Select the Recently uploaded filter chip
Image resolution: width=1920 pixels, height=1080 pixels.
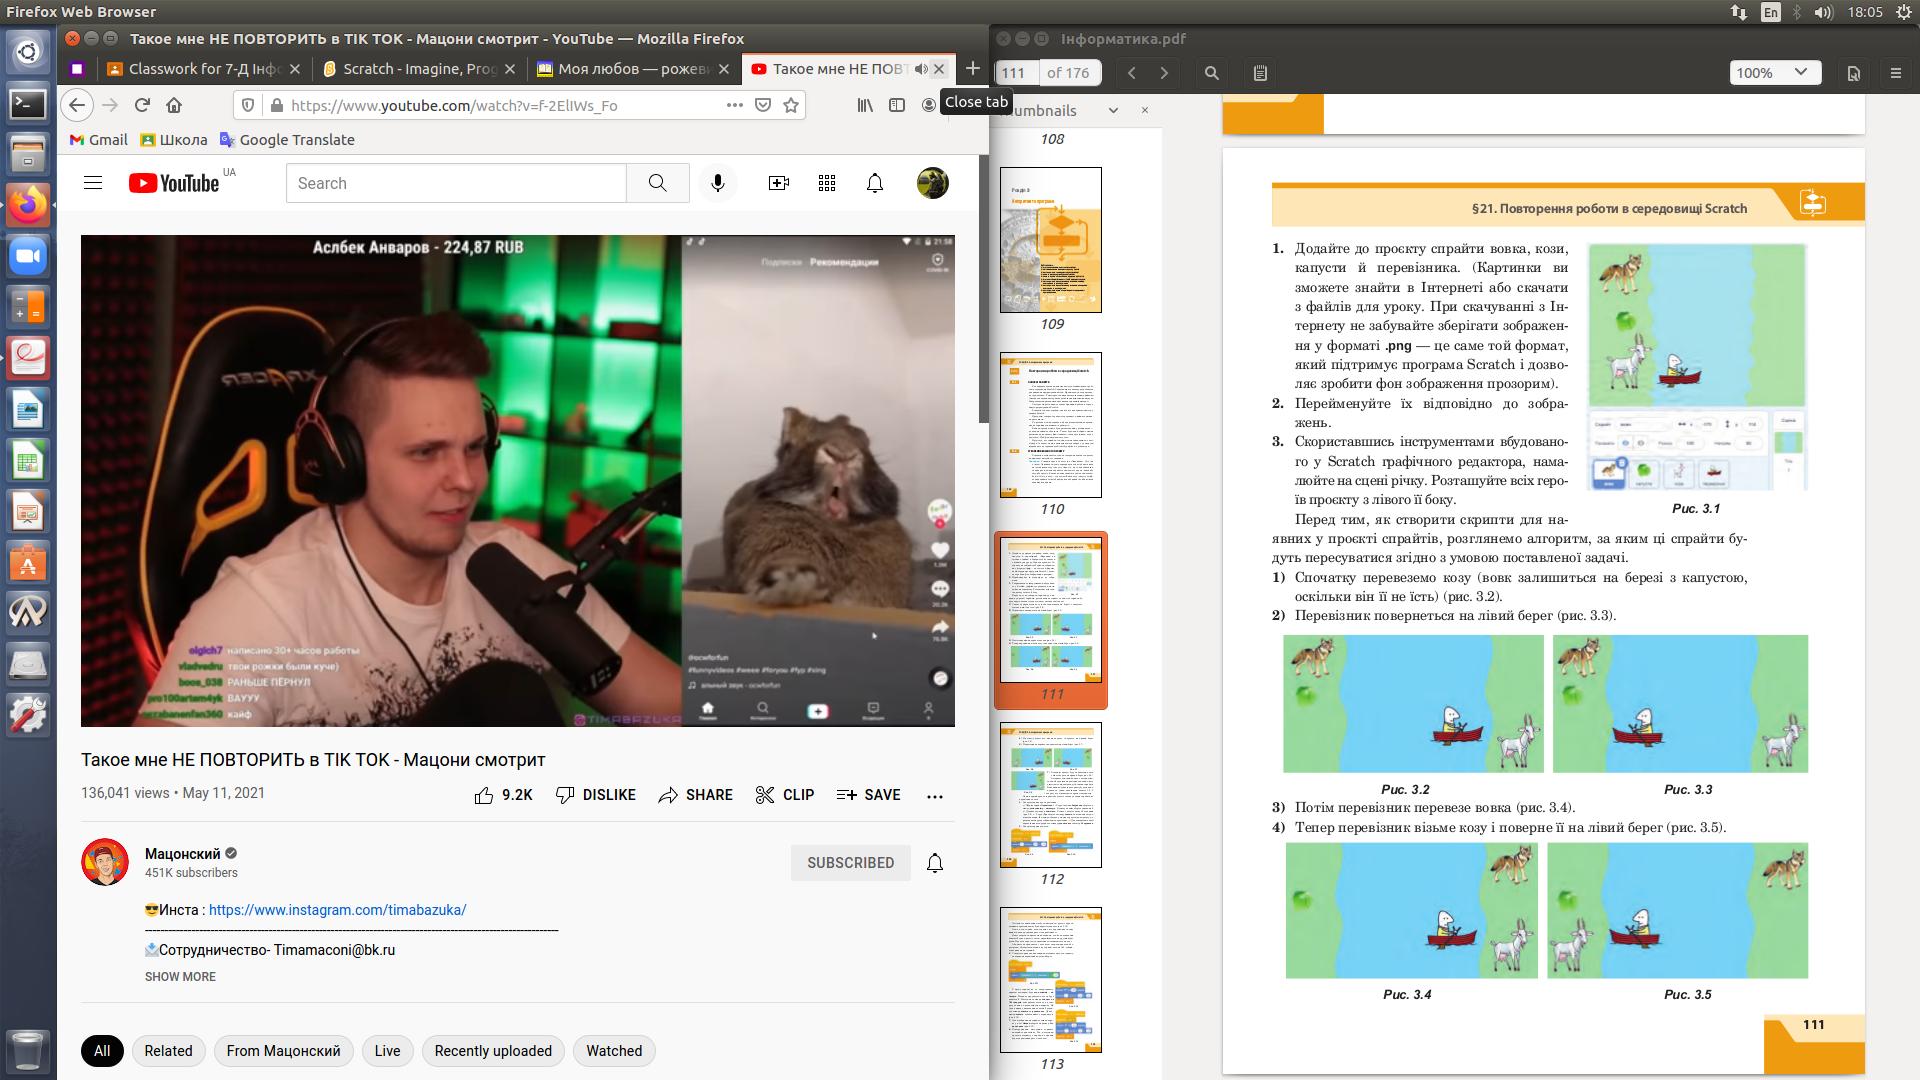pos(492,1051)
